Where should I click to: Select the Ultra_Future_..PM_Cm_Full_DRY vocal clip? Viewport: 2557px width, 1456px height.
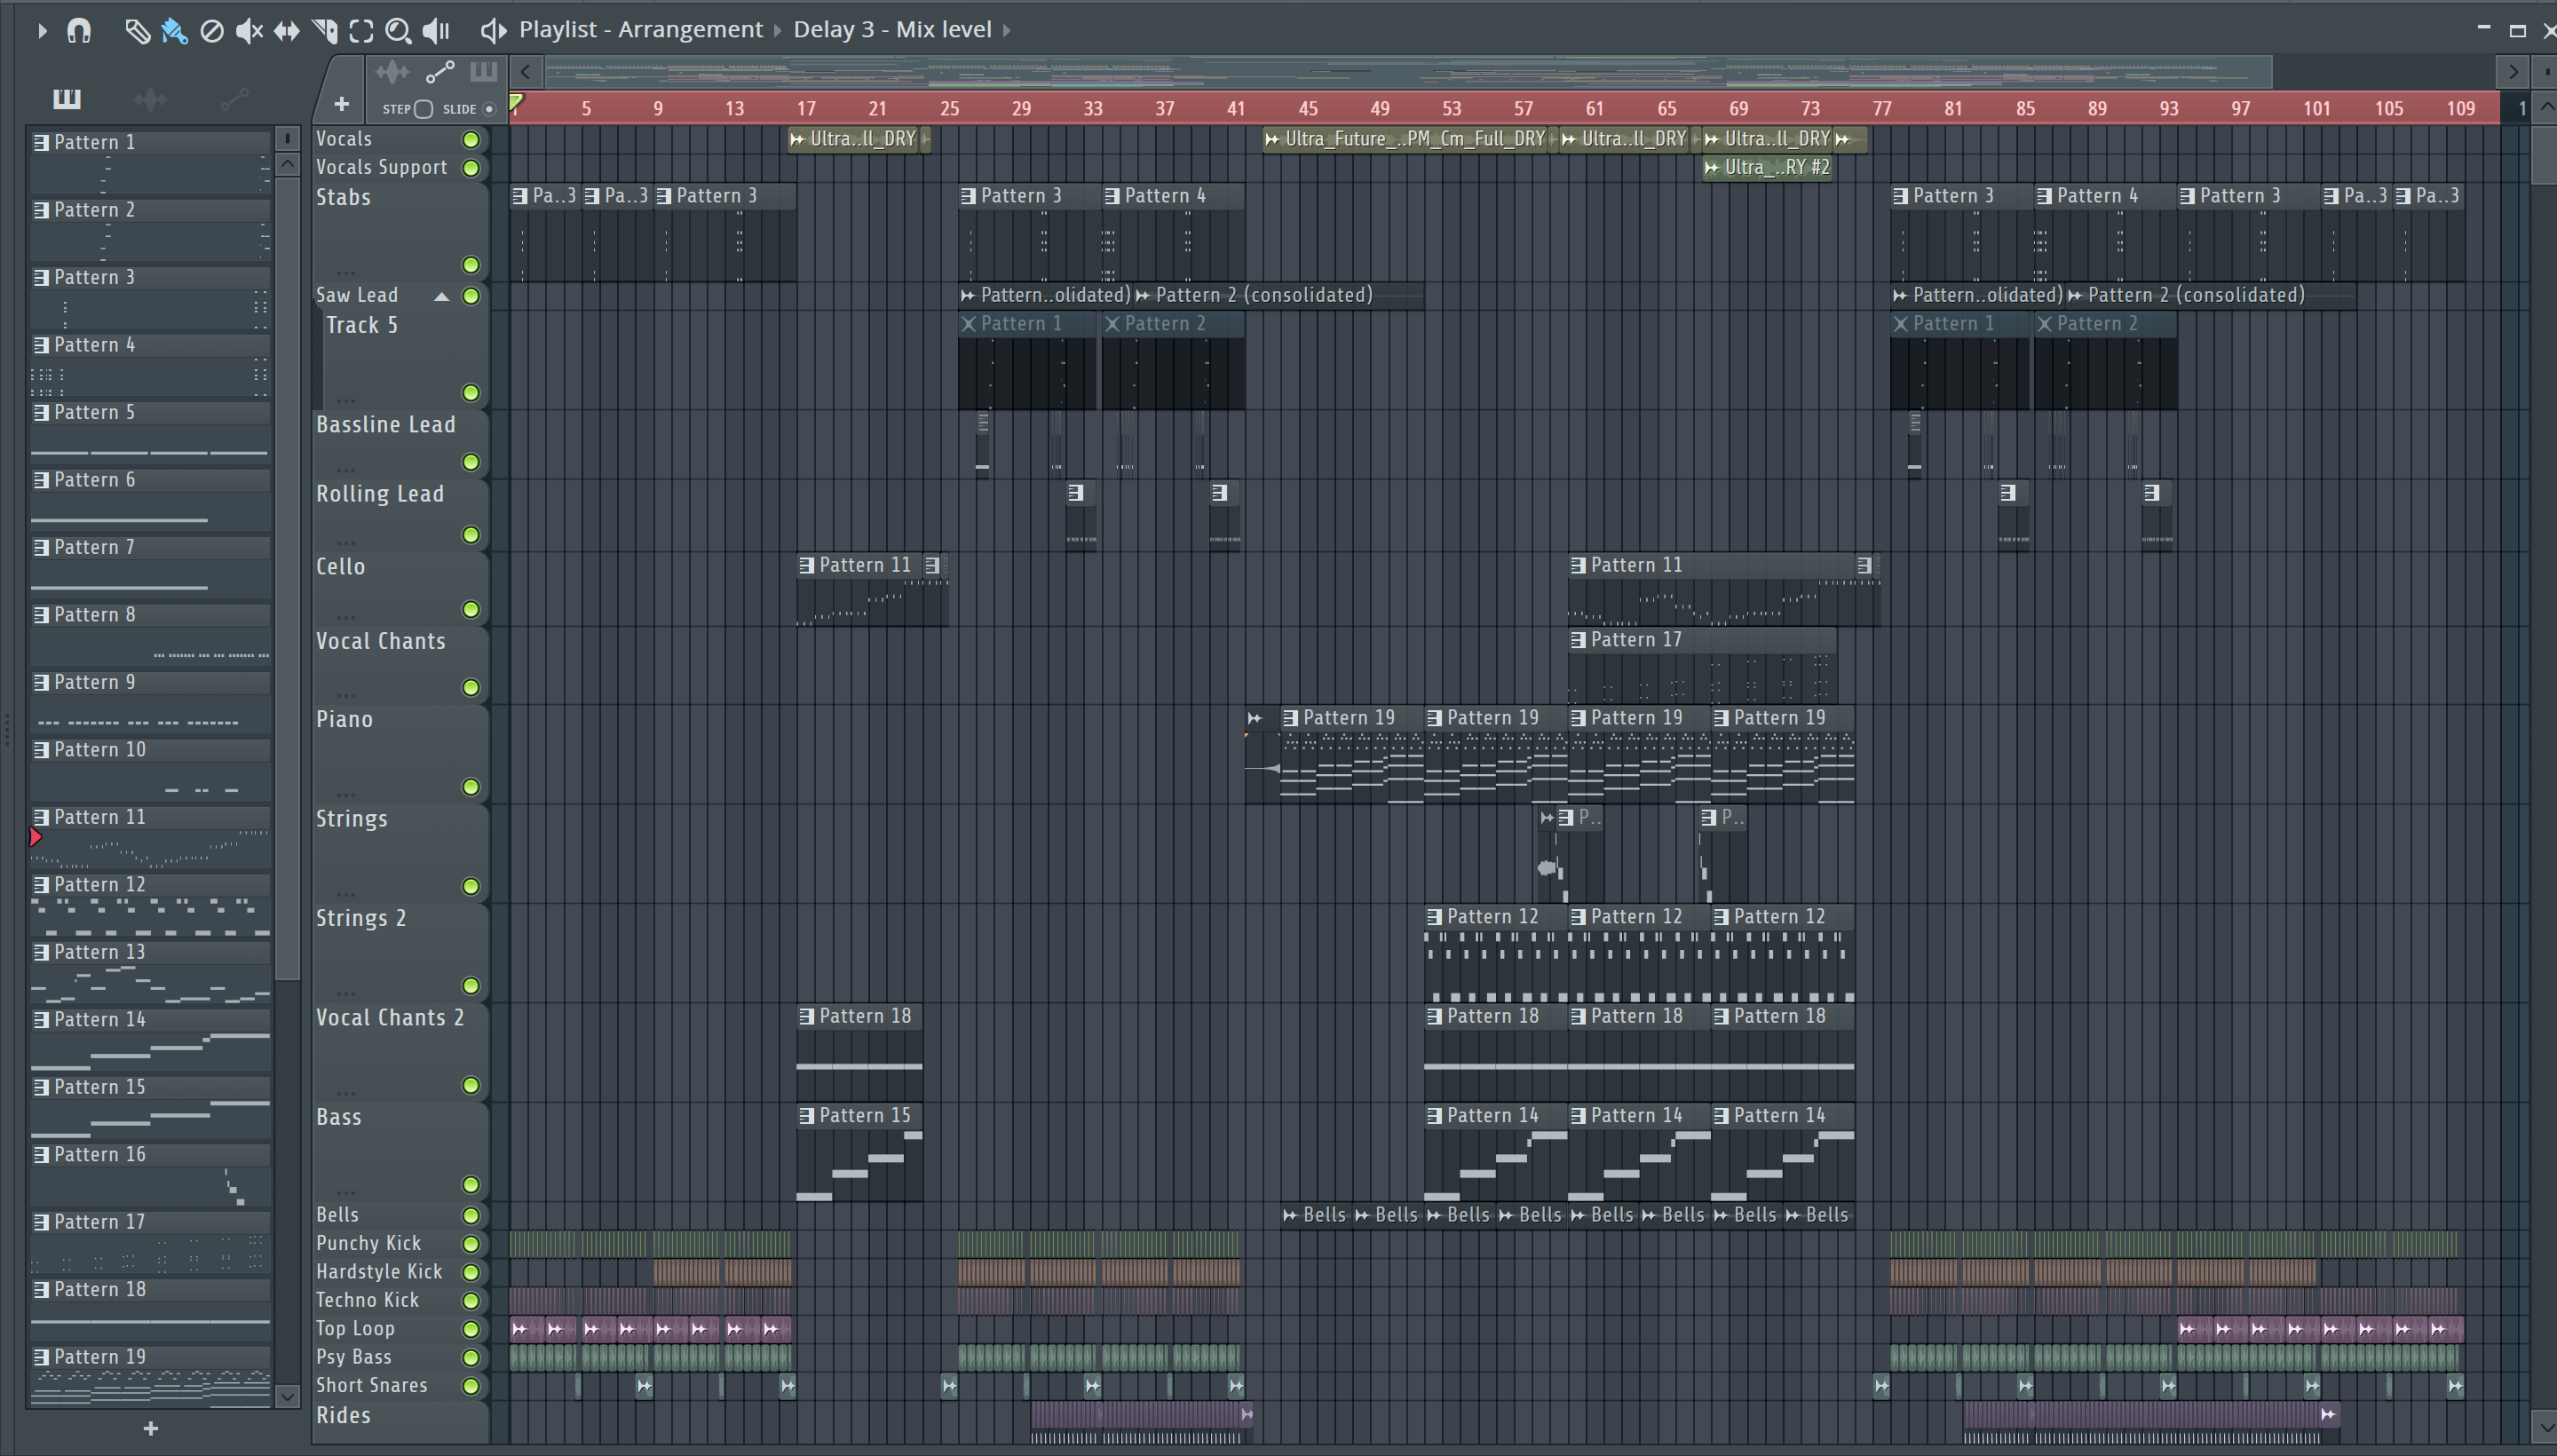point(1407,140)
